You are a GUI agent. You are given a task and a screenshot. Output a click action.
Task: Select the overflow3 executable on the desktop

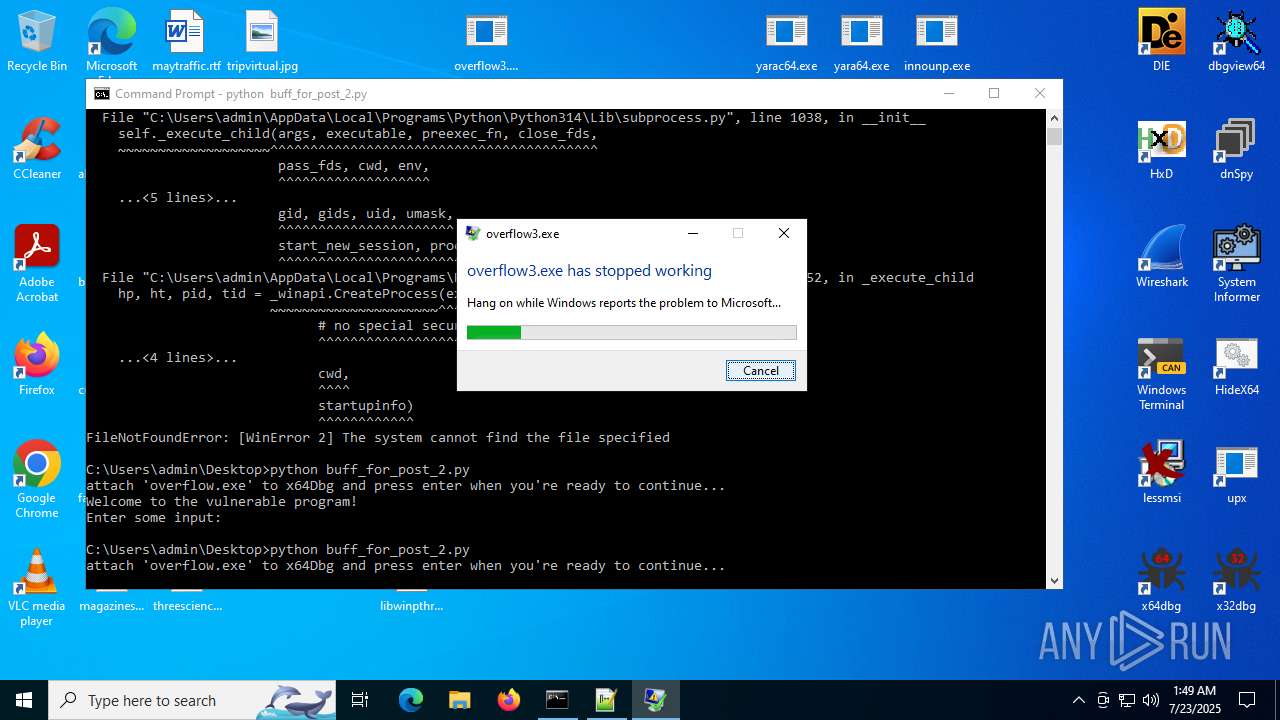(486, 41)
